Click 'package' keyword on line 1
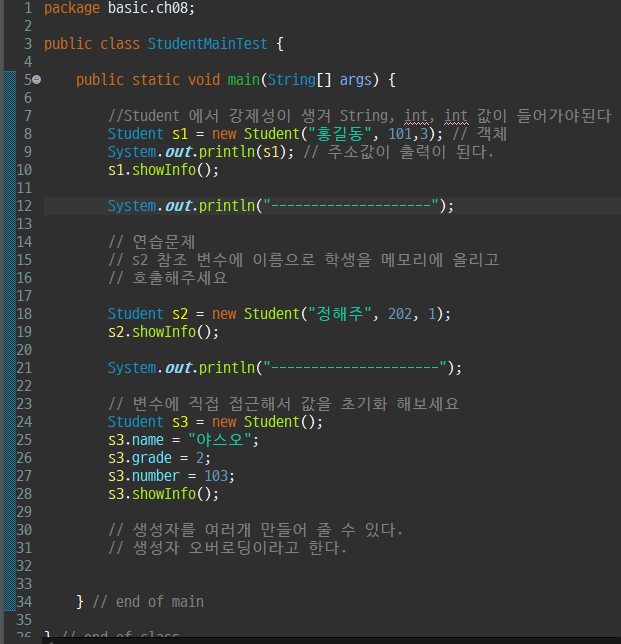The height and width of the screenshot is (644, 621). [x=72, y=8]
